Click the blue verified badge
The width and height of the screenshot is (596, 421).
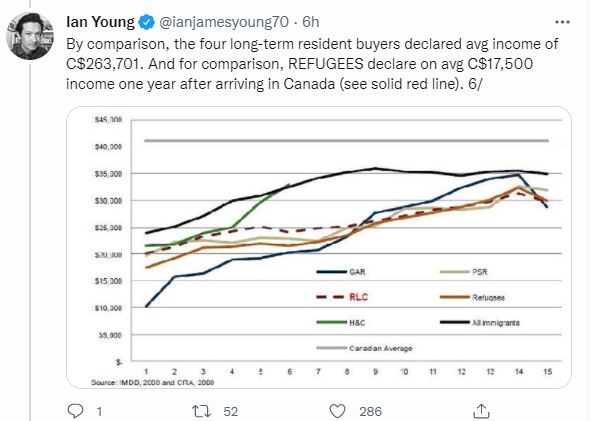(146, 22)
